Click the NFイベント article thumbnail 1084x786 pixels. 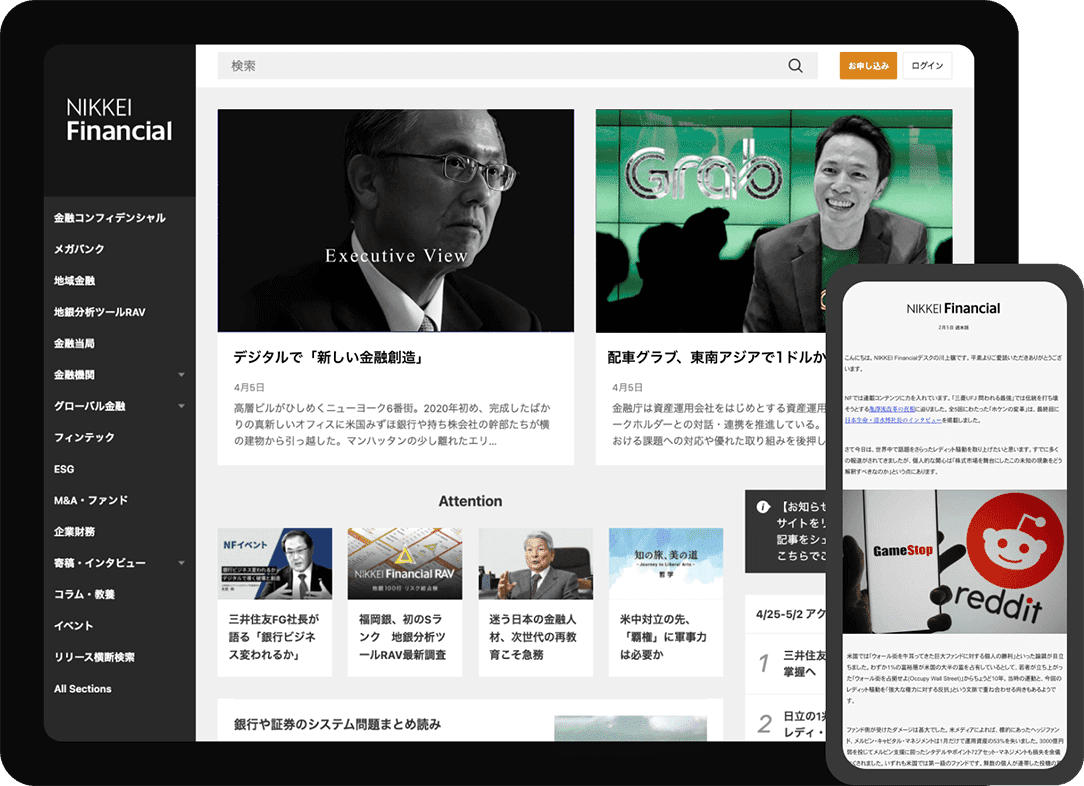[275, 563]
